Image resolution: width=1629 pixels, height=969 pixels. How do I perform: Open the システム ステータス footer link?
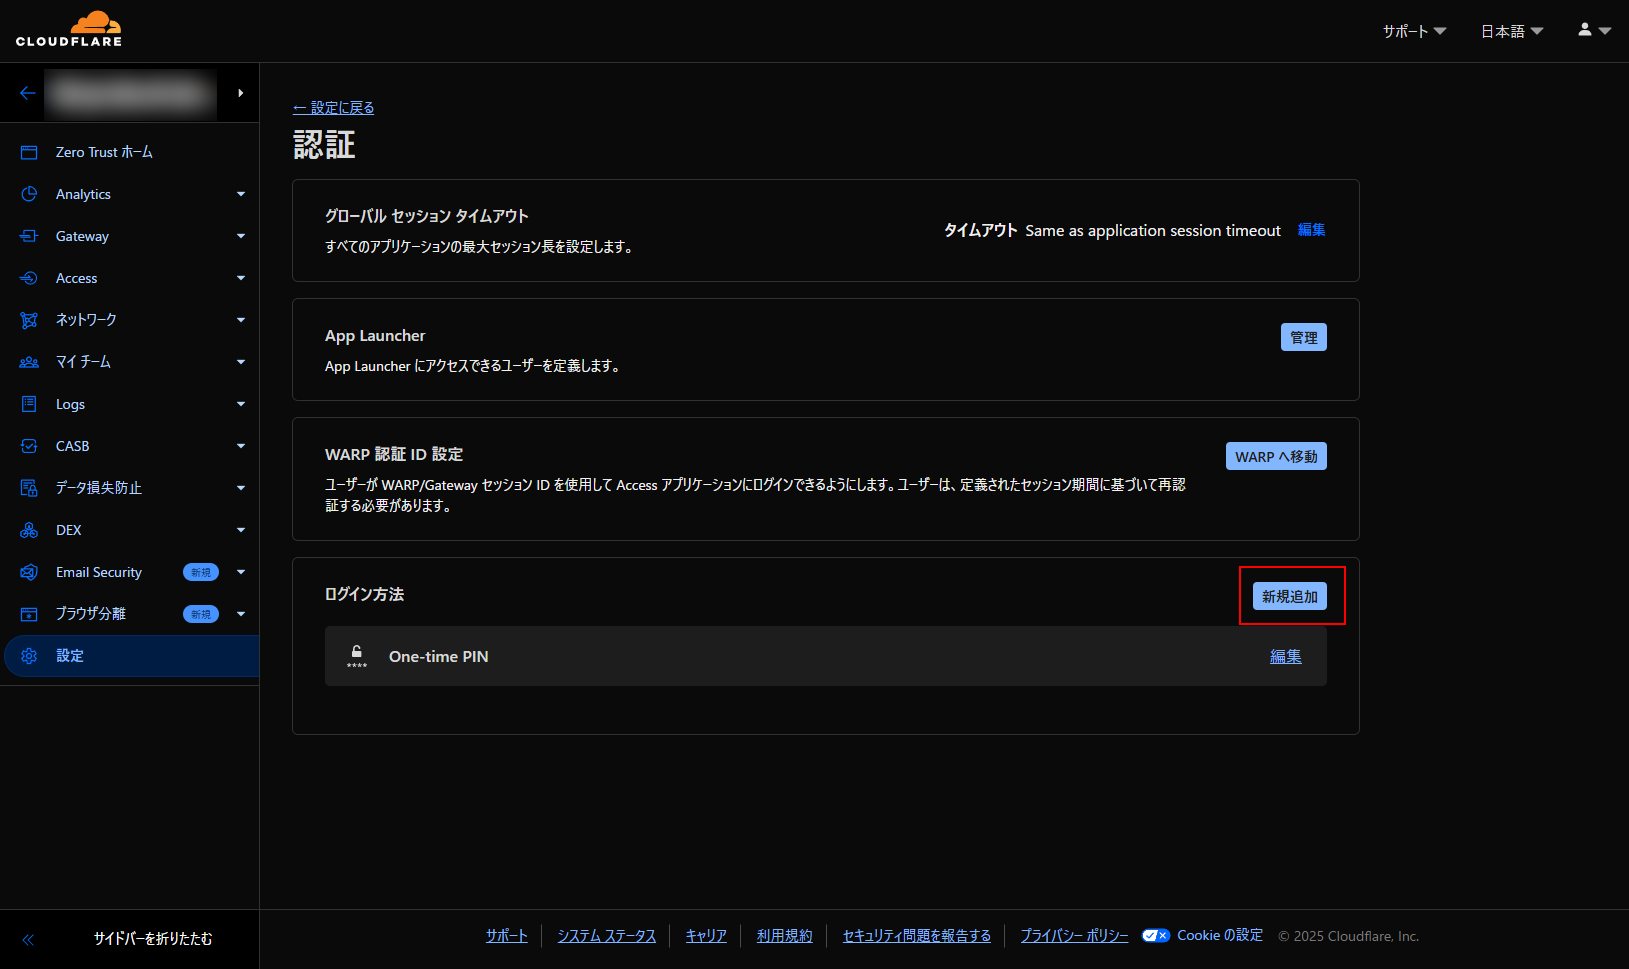point(607,936)
